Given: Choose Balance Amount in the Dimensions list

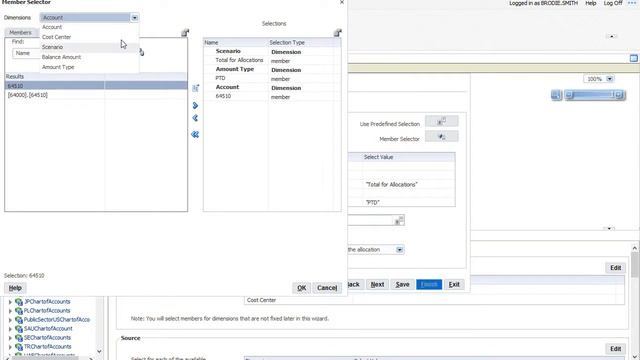Looking at the screenshot, I should coord(61,57).
